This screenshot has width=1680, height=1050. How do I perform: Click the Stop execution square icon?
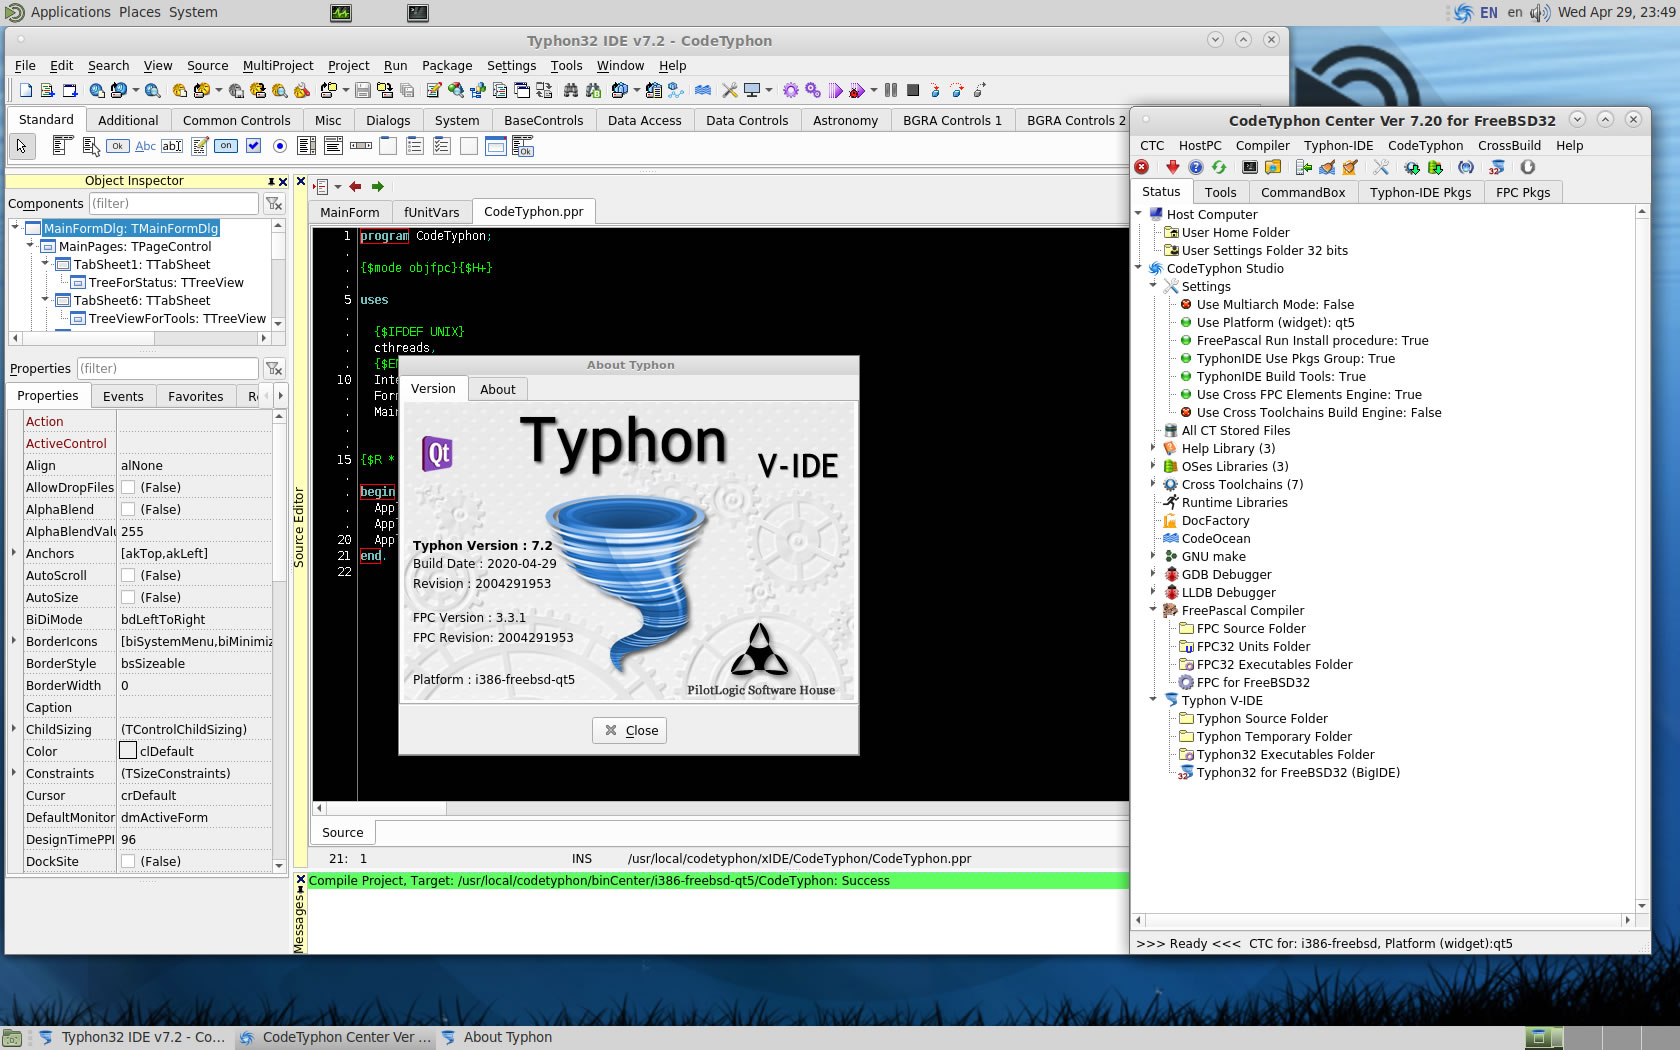point(913,90)
